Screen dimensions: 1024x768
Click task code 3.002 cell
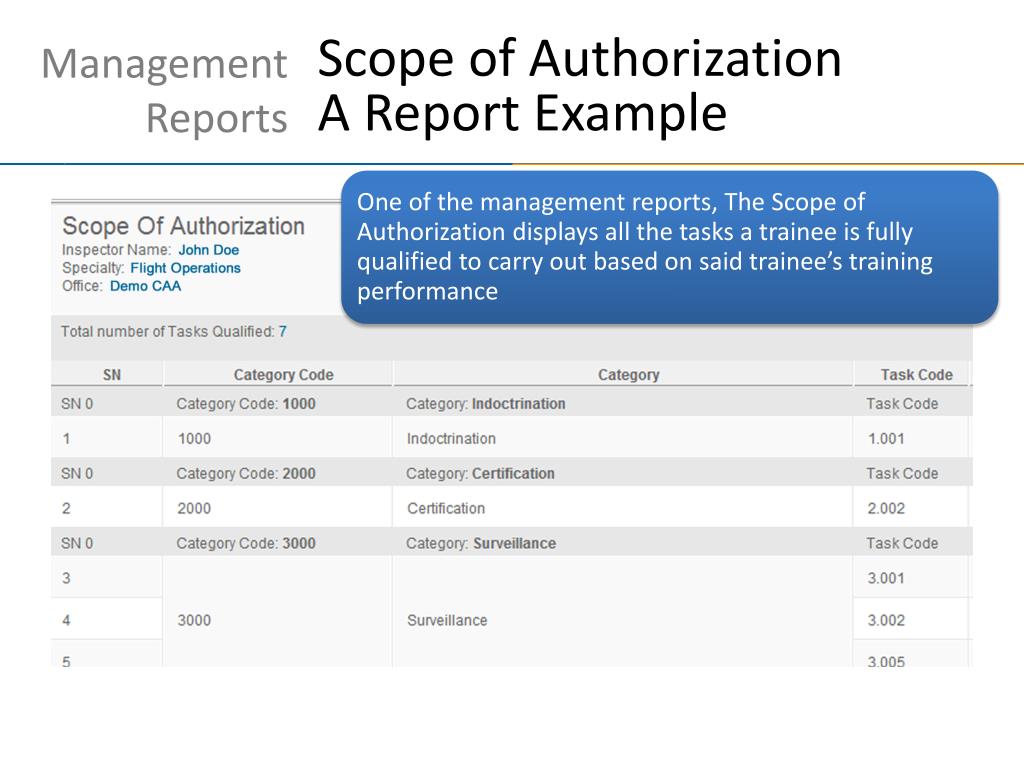click(910, 620)
